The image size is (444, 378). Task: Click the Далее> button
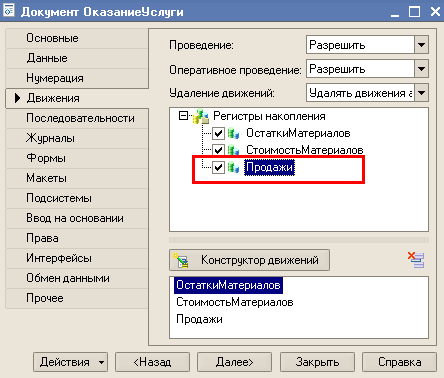tap(234, 362)
